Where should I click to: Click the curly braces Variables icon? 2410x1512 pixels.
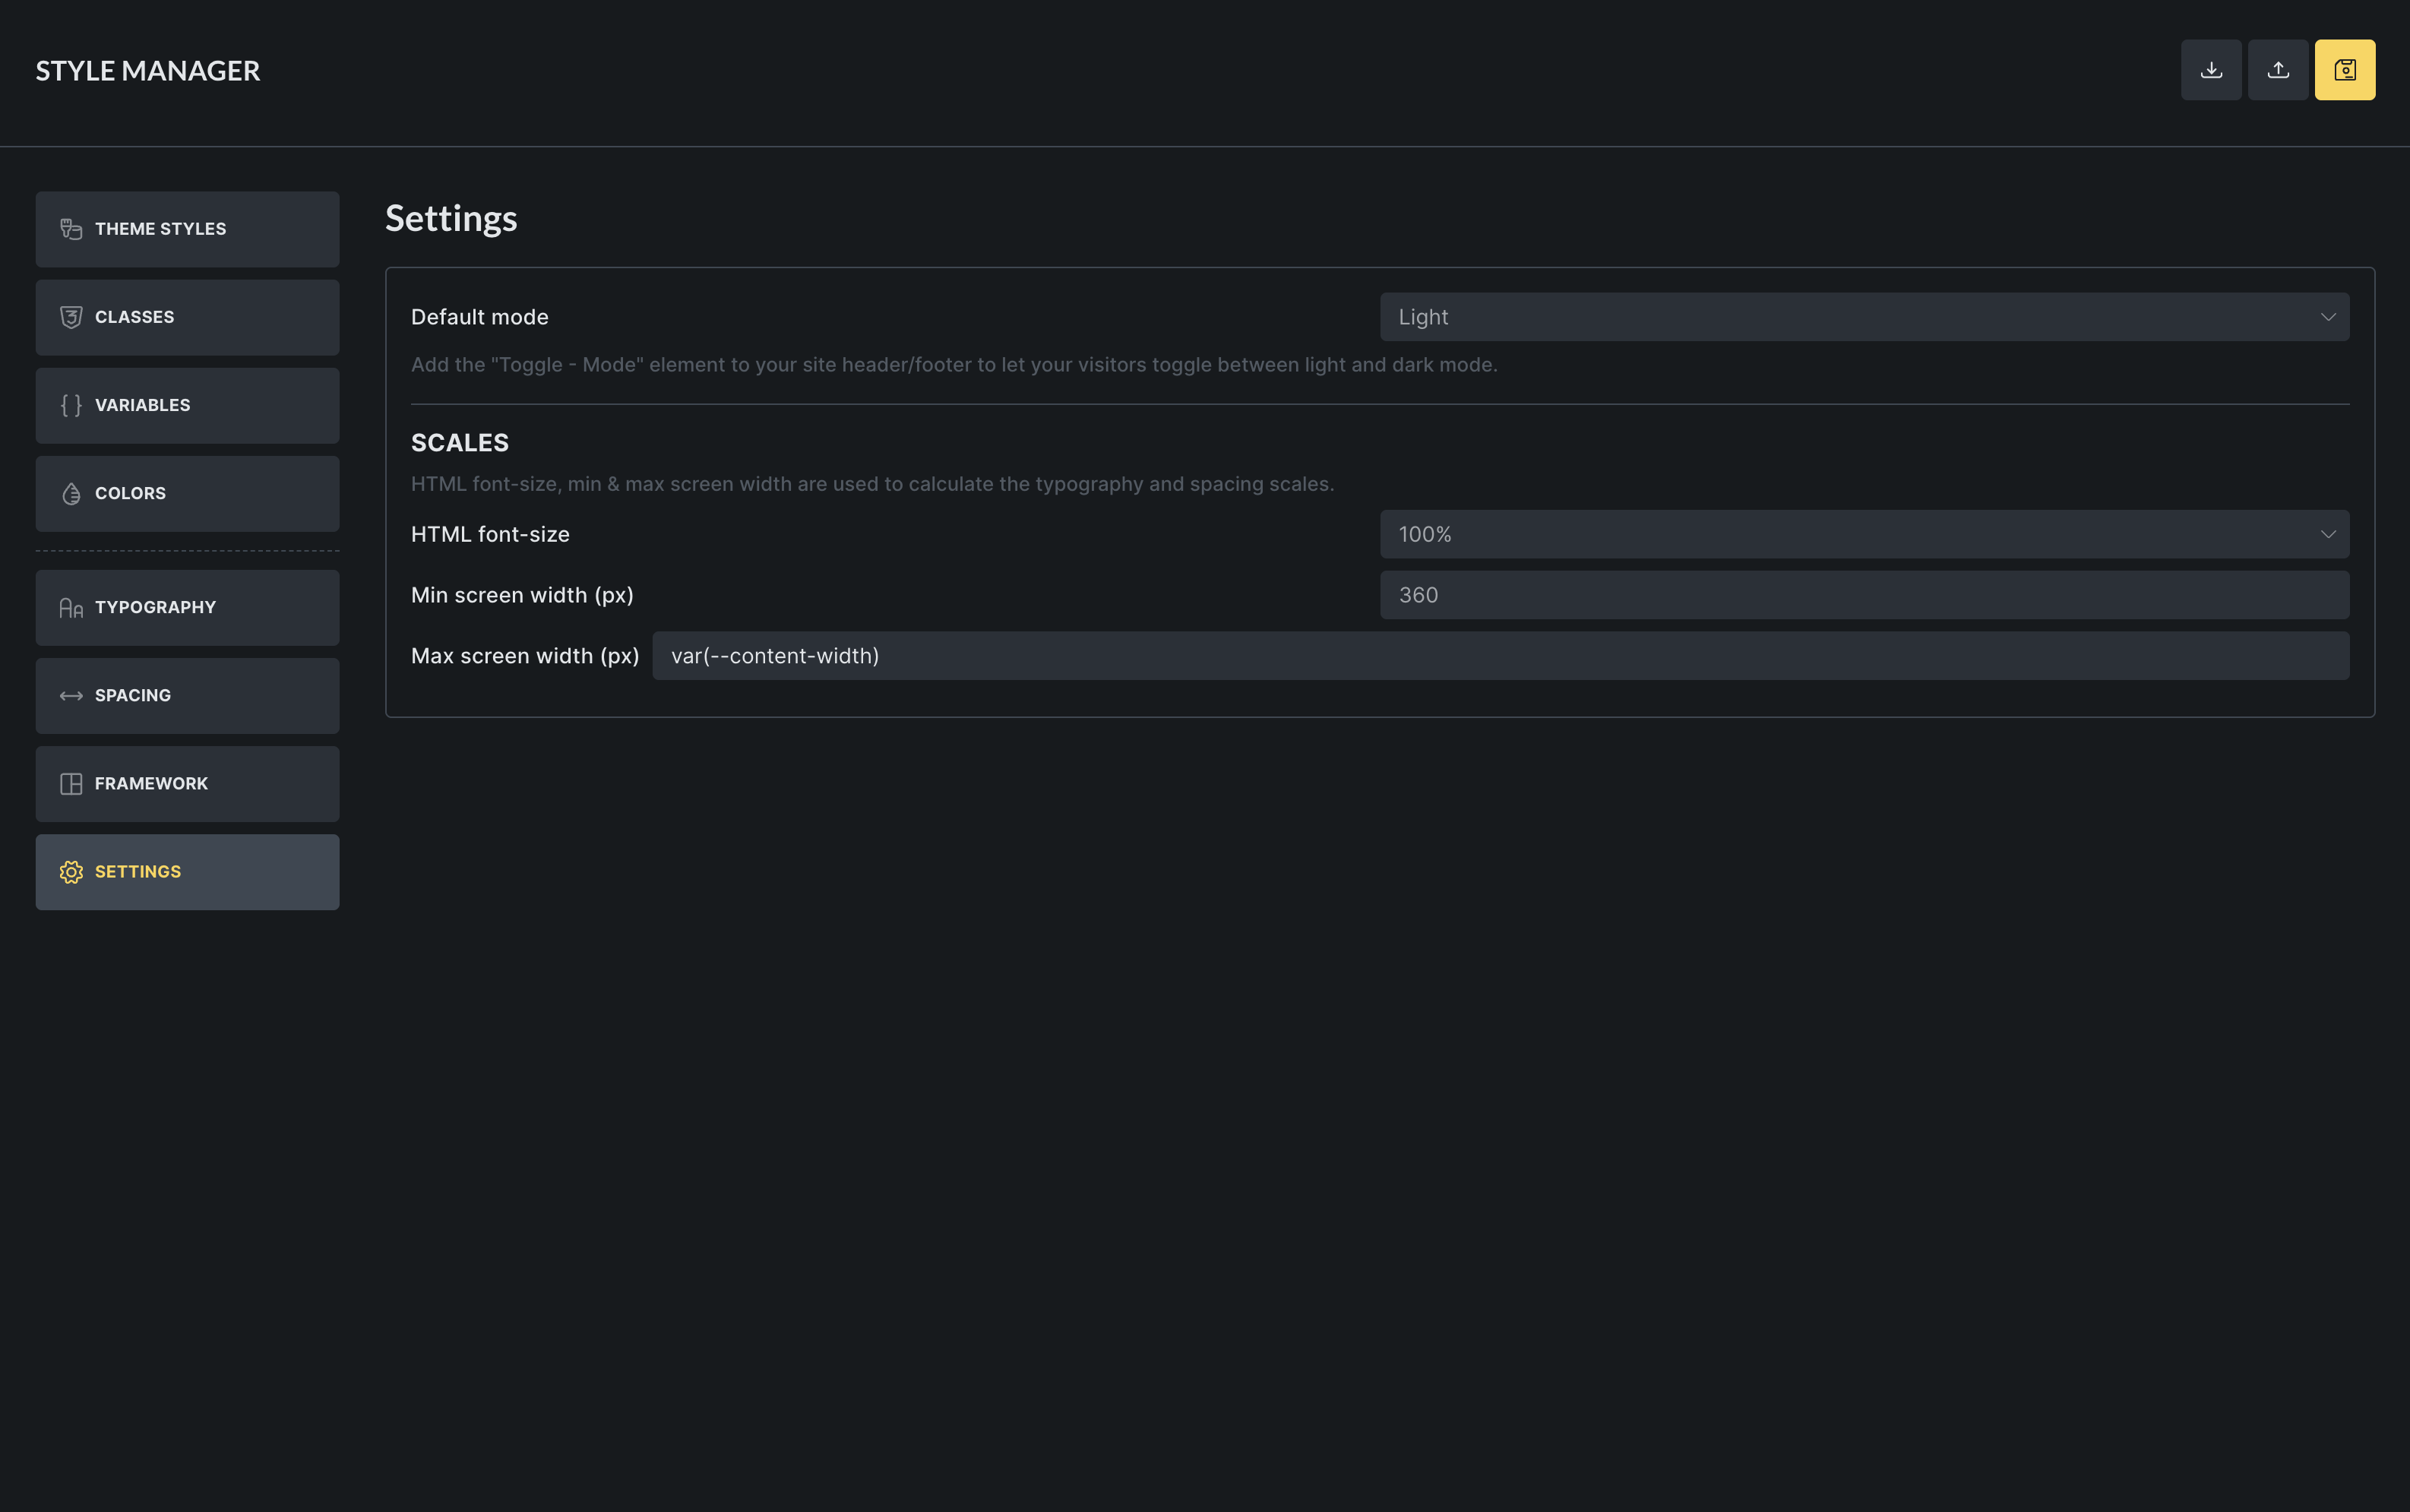pyautogui.click(x=71, y=405)
